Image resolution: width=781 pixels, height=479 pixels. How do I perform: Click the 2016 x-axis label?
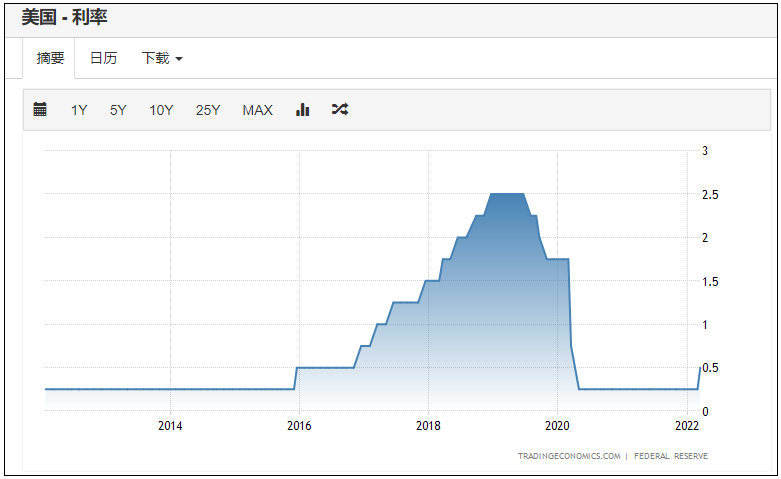click(x=299, y=426)
